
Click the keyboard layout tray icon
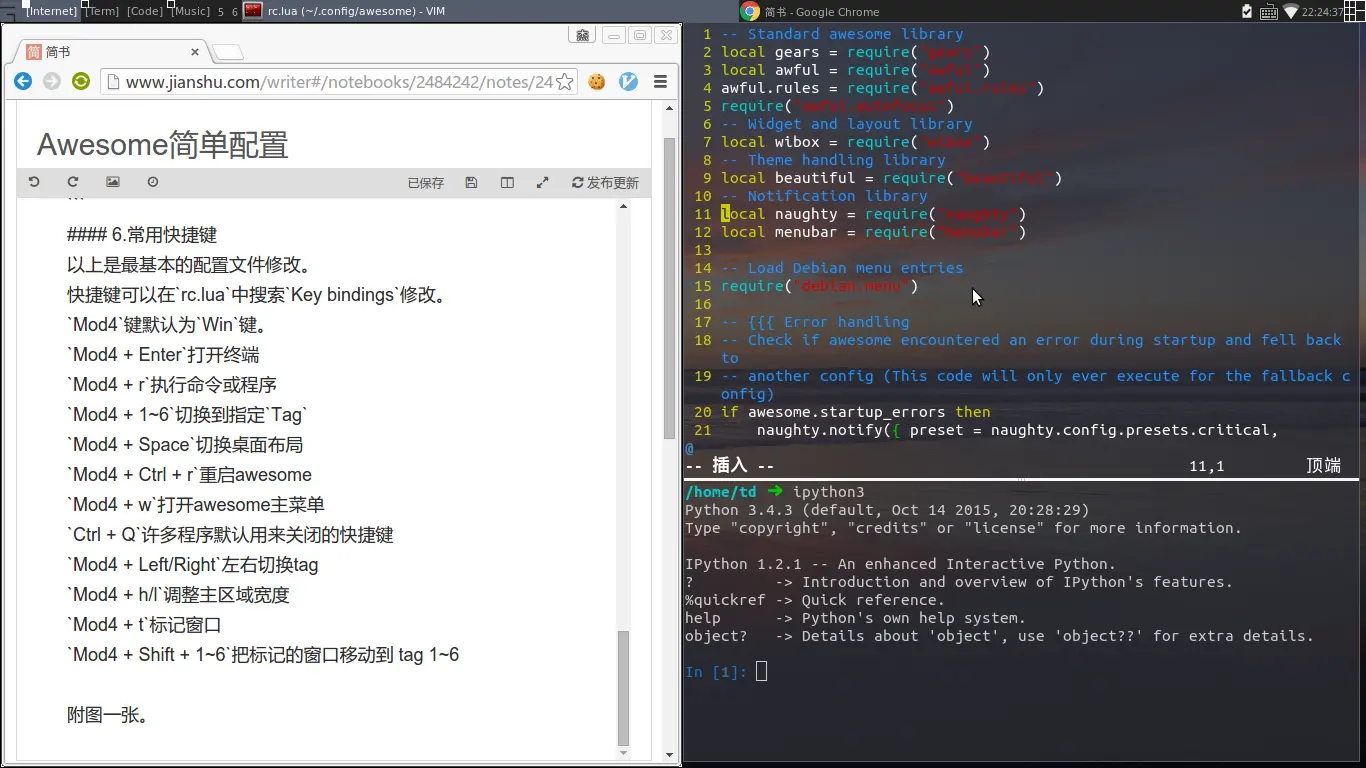pyautogui.click(x=1269, y=11)
